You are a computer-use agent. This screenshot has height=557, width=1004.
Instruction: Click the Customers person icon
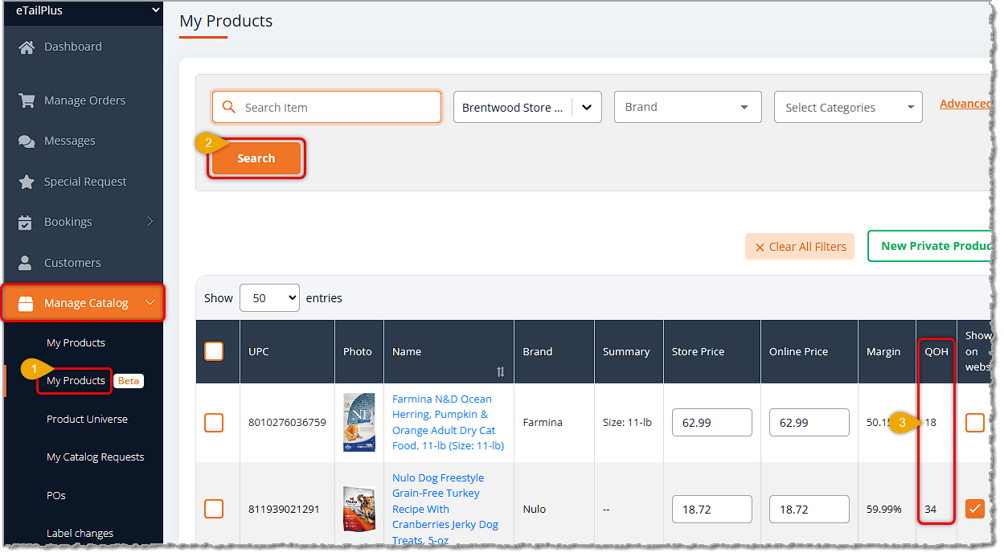pyautogui.click(x=25, y=262)
